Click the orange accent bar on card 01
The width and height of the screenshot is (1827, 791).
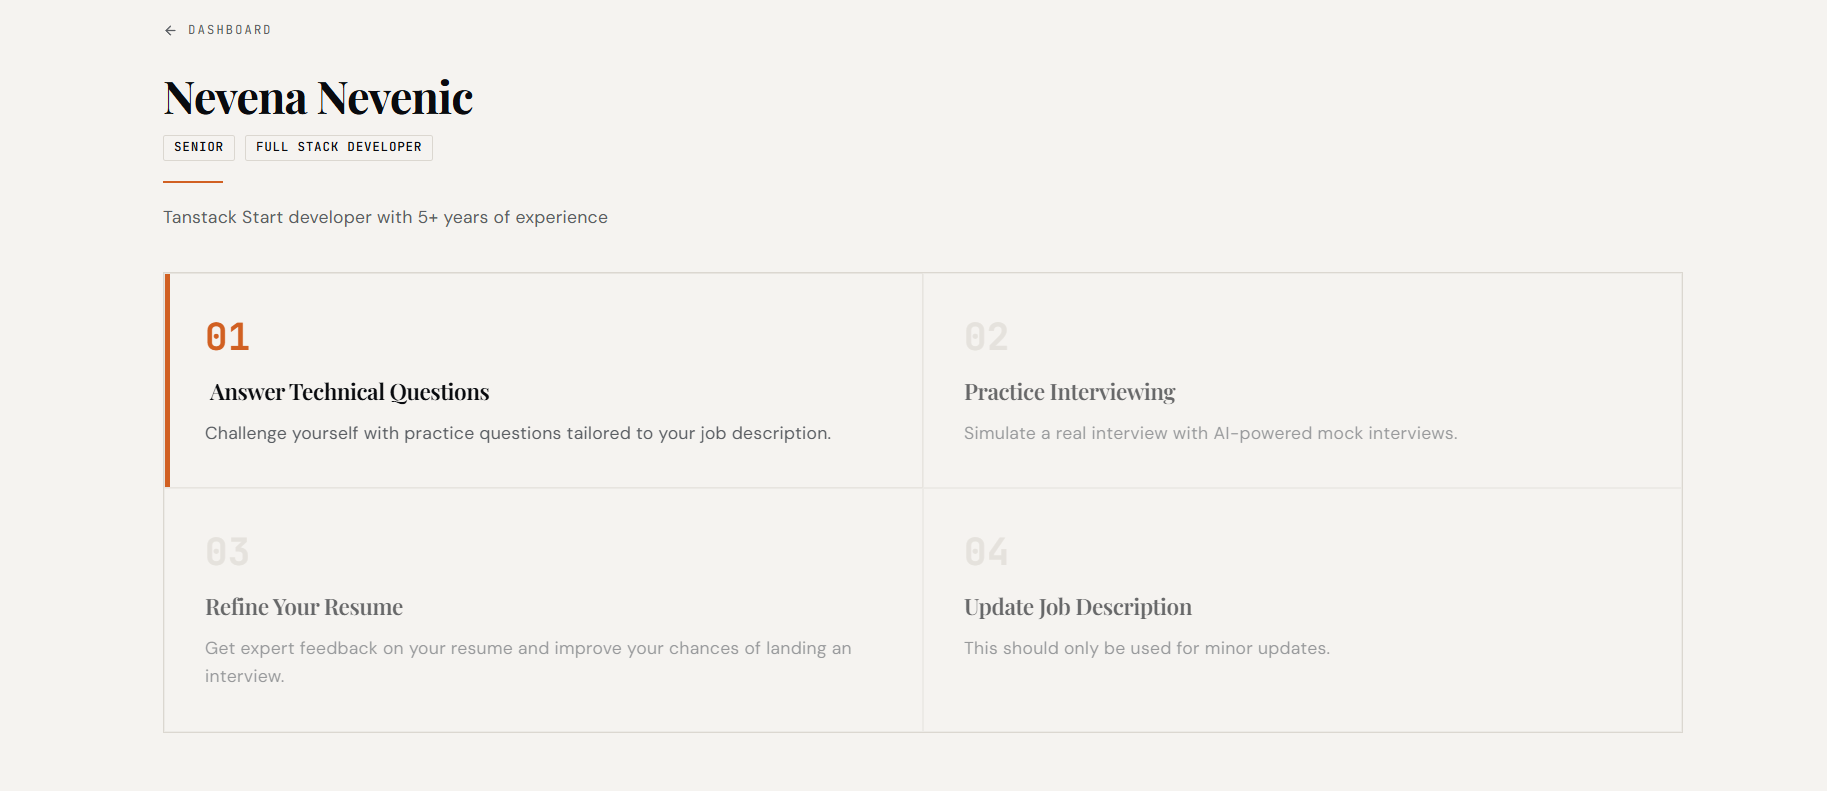(167, 380)
